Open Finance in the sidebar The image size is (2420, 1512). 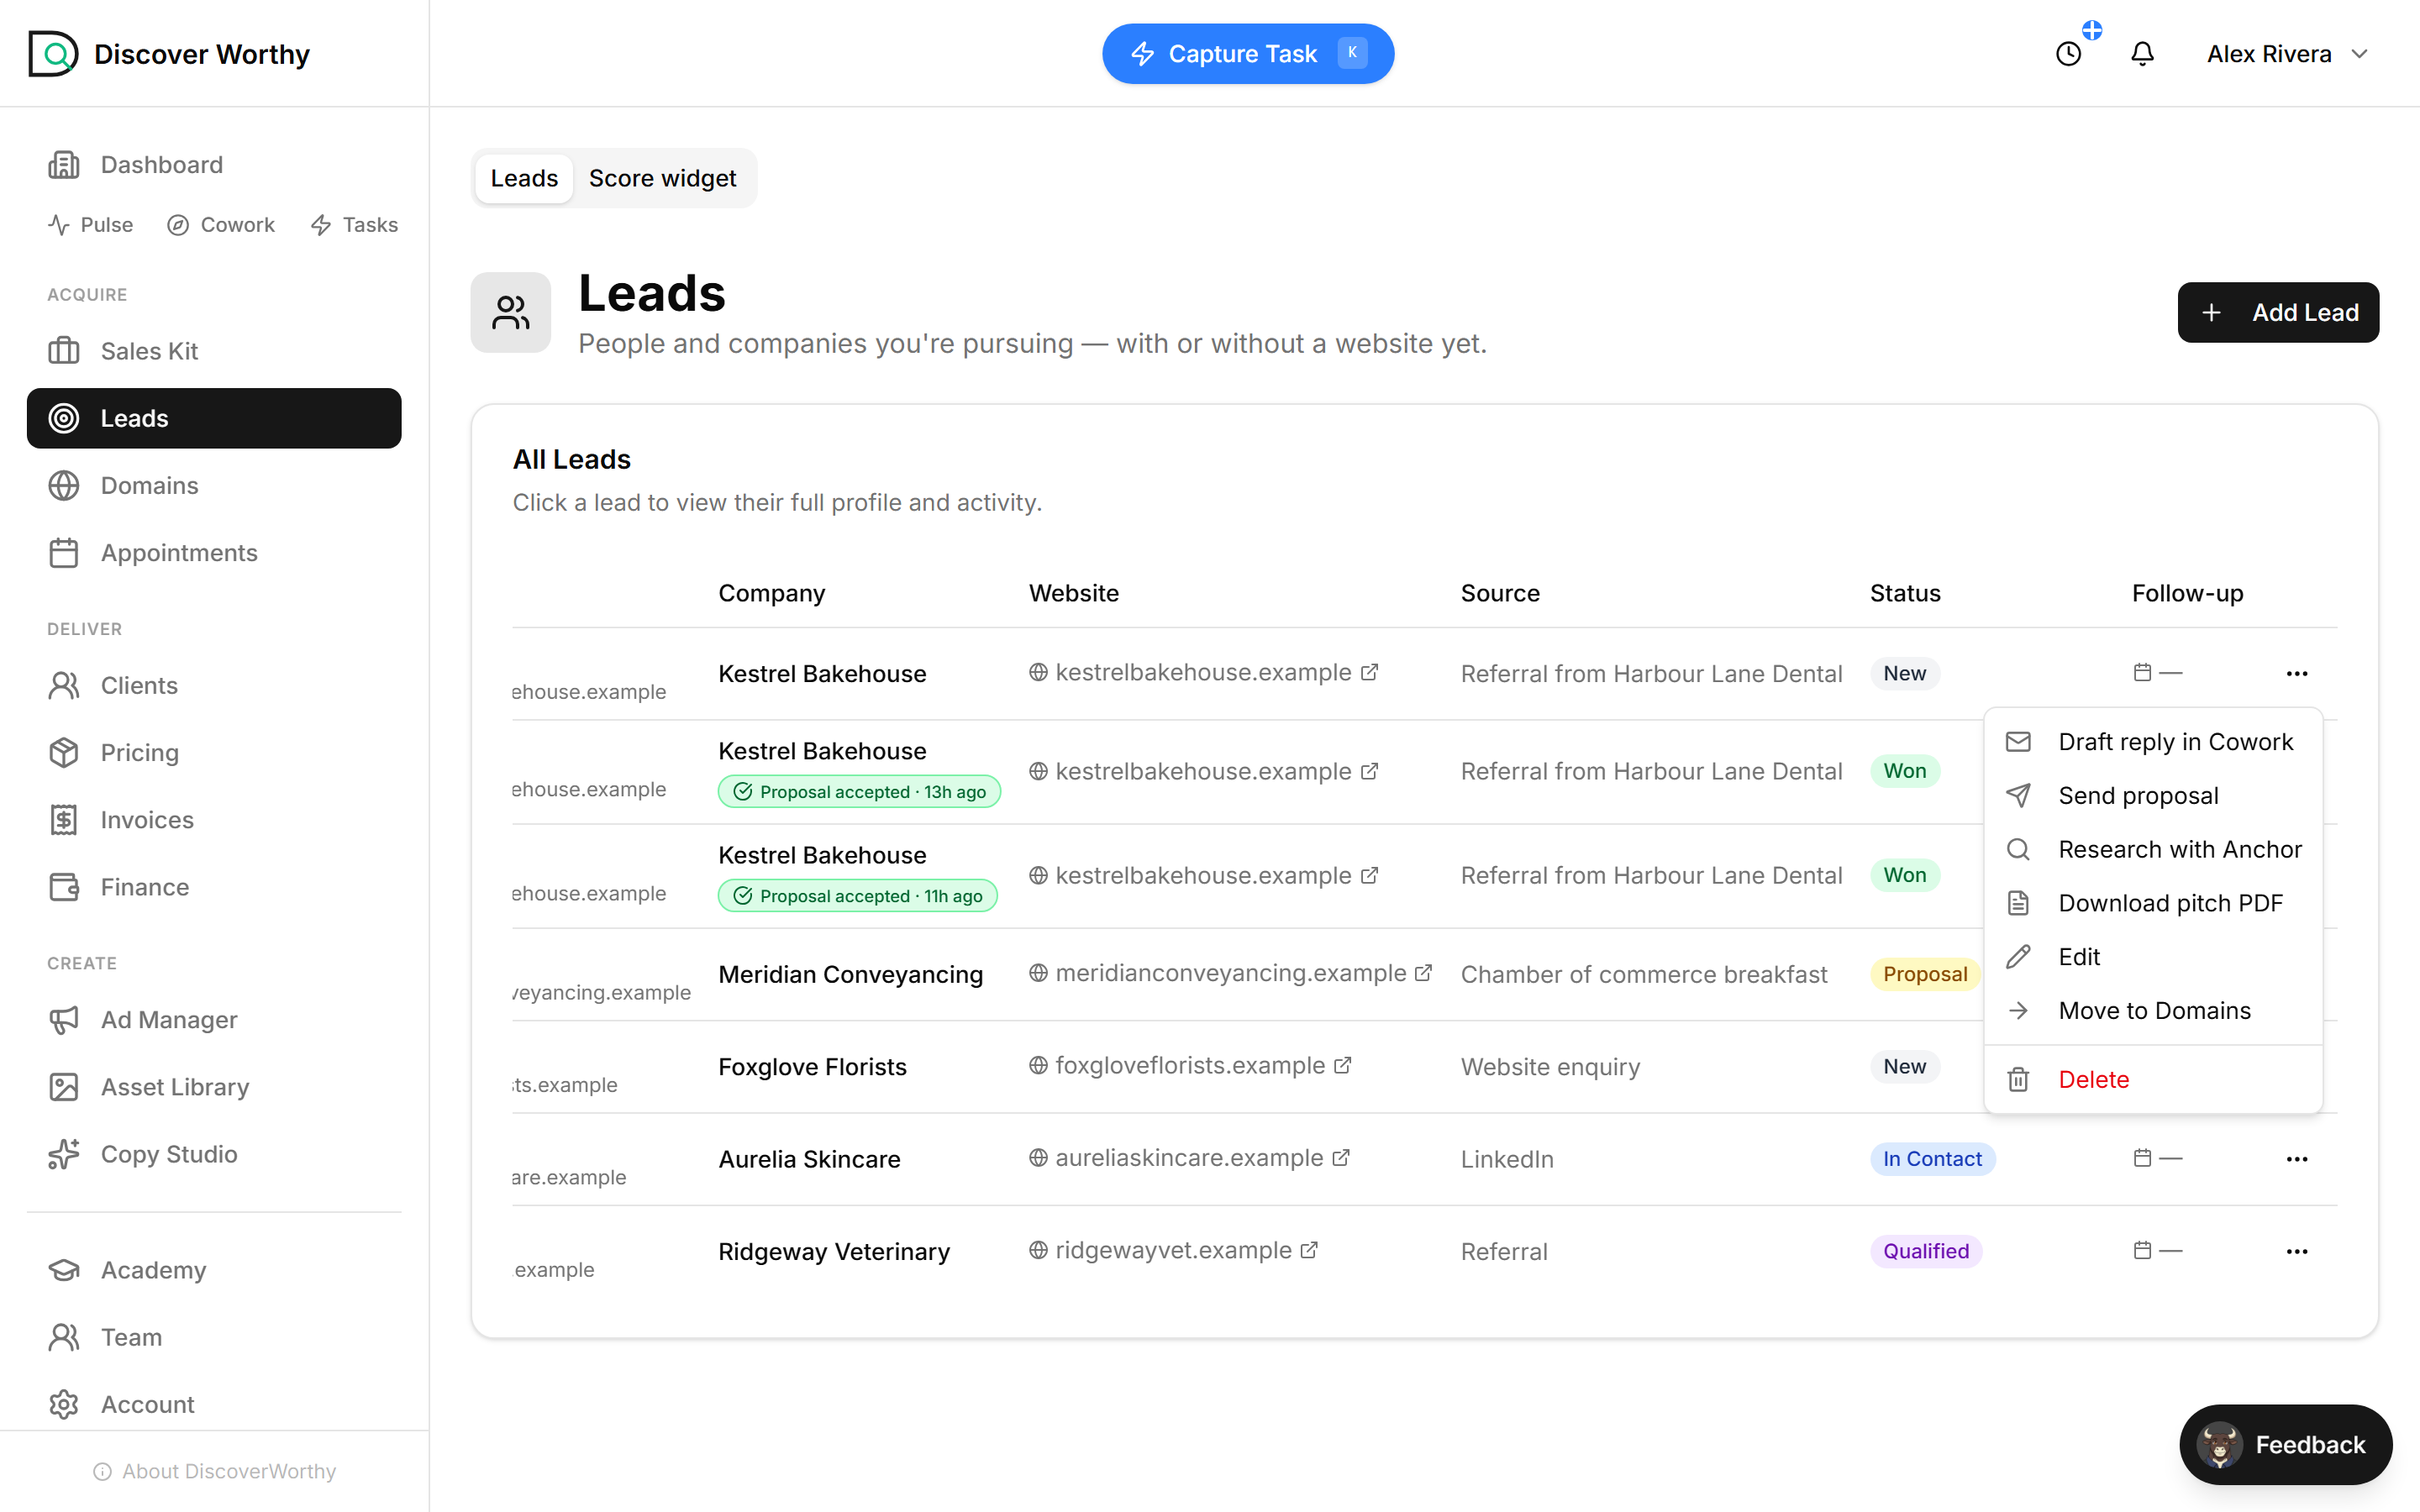point(214,887)
